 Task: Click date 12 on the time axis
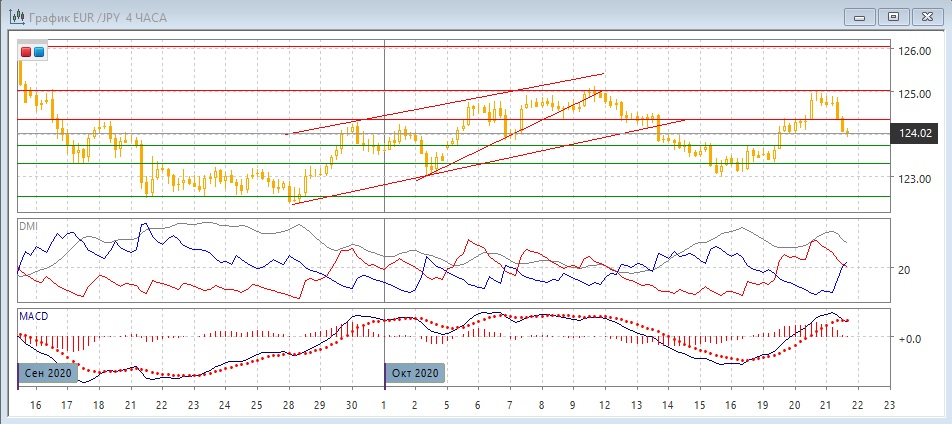click(x=604, y=407)
